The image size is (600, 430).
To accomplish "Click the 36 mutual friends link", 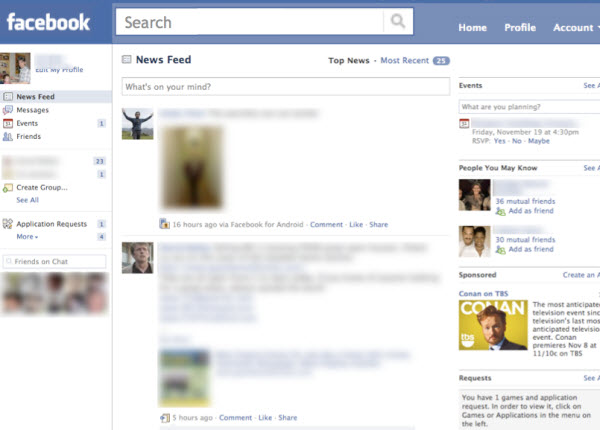I will point(525,201).
